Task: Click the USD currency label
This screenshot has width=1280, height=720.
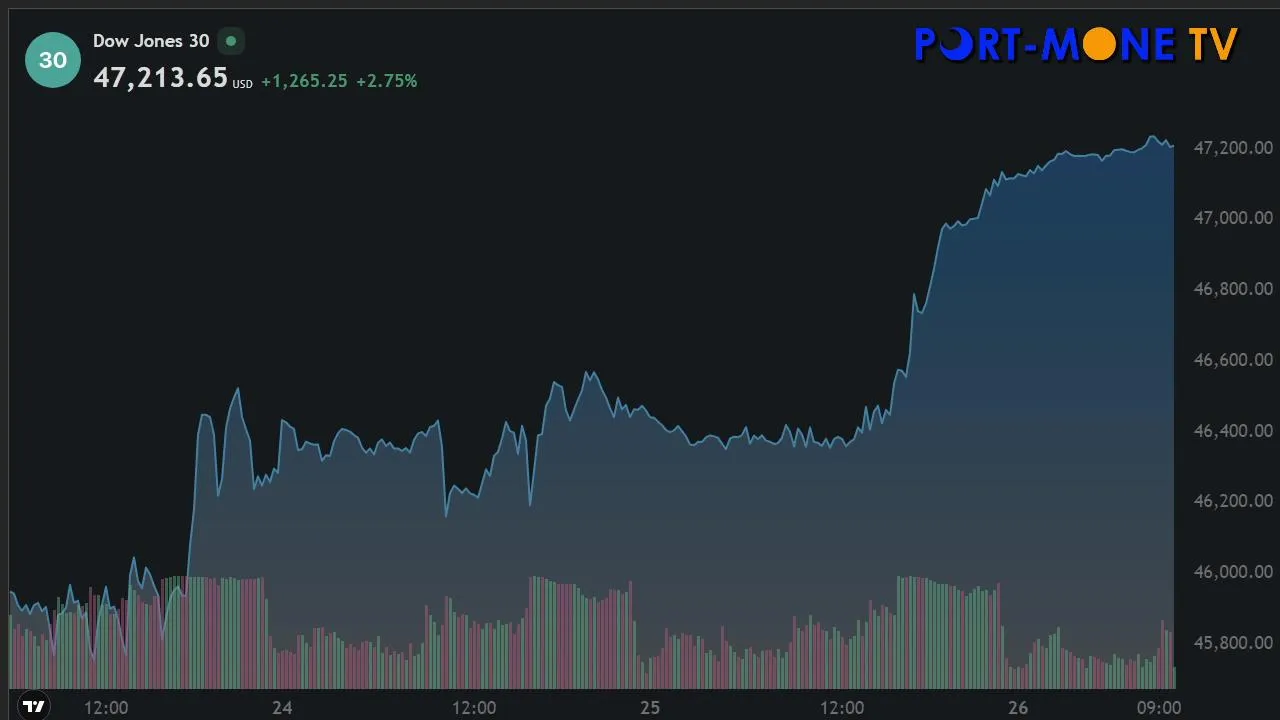Action: tap(243, 85)
